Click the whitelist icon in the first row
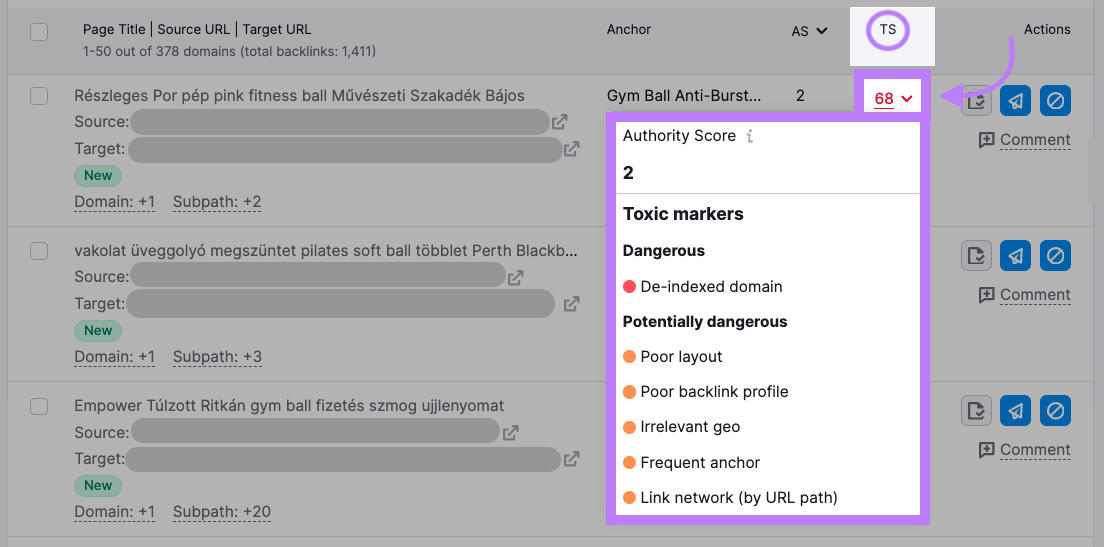This screenshot has width=1104, height=547. [976, 101]
